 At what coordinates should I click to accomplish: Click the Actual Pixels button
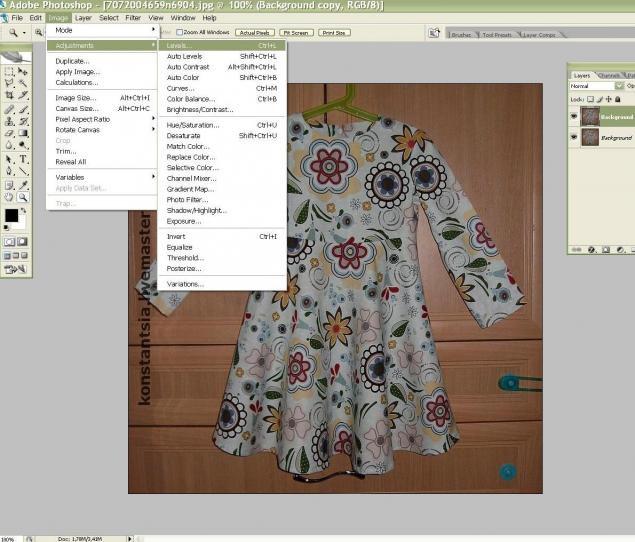[x=255, y=32]
